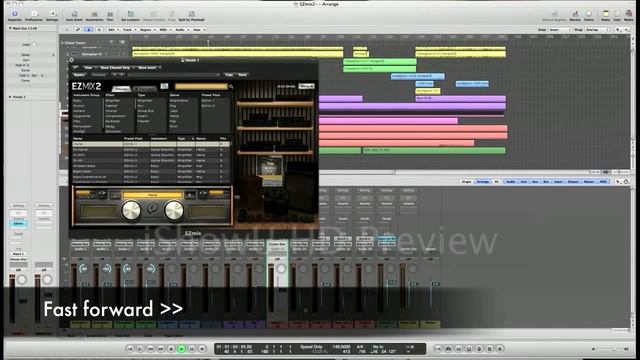Click the center logo between EZmix knobs

tap(153, 210)
